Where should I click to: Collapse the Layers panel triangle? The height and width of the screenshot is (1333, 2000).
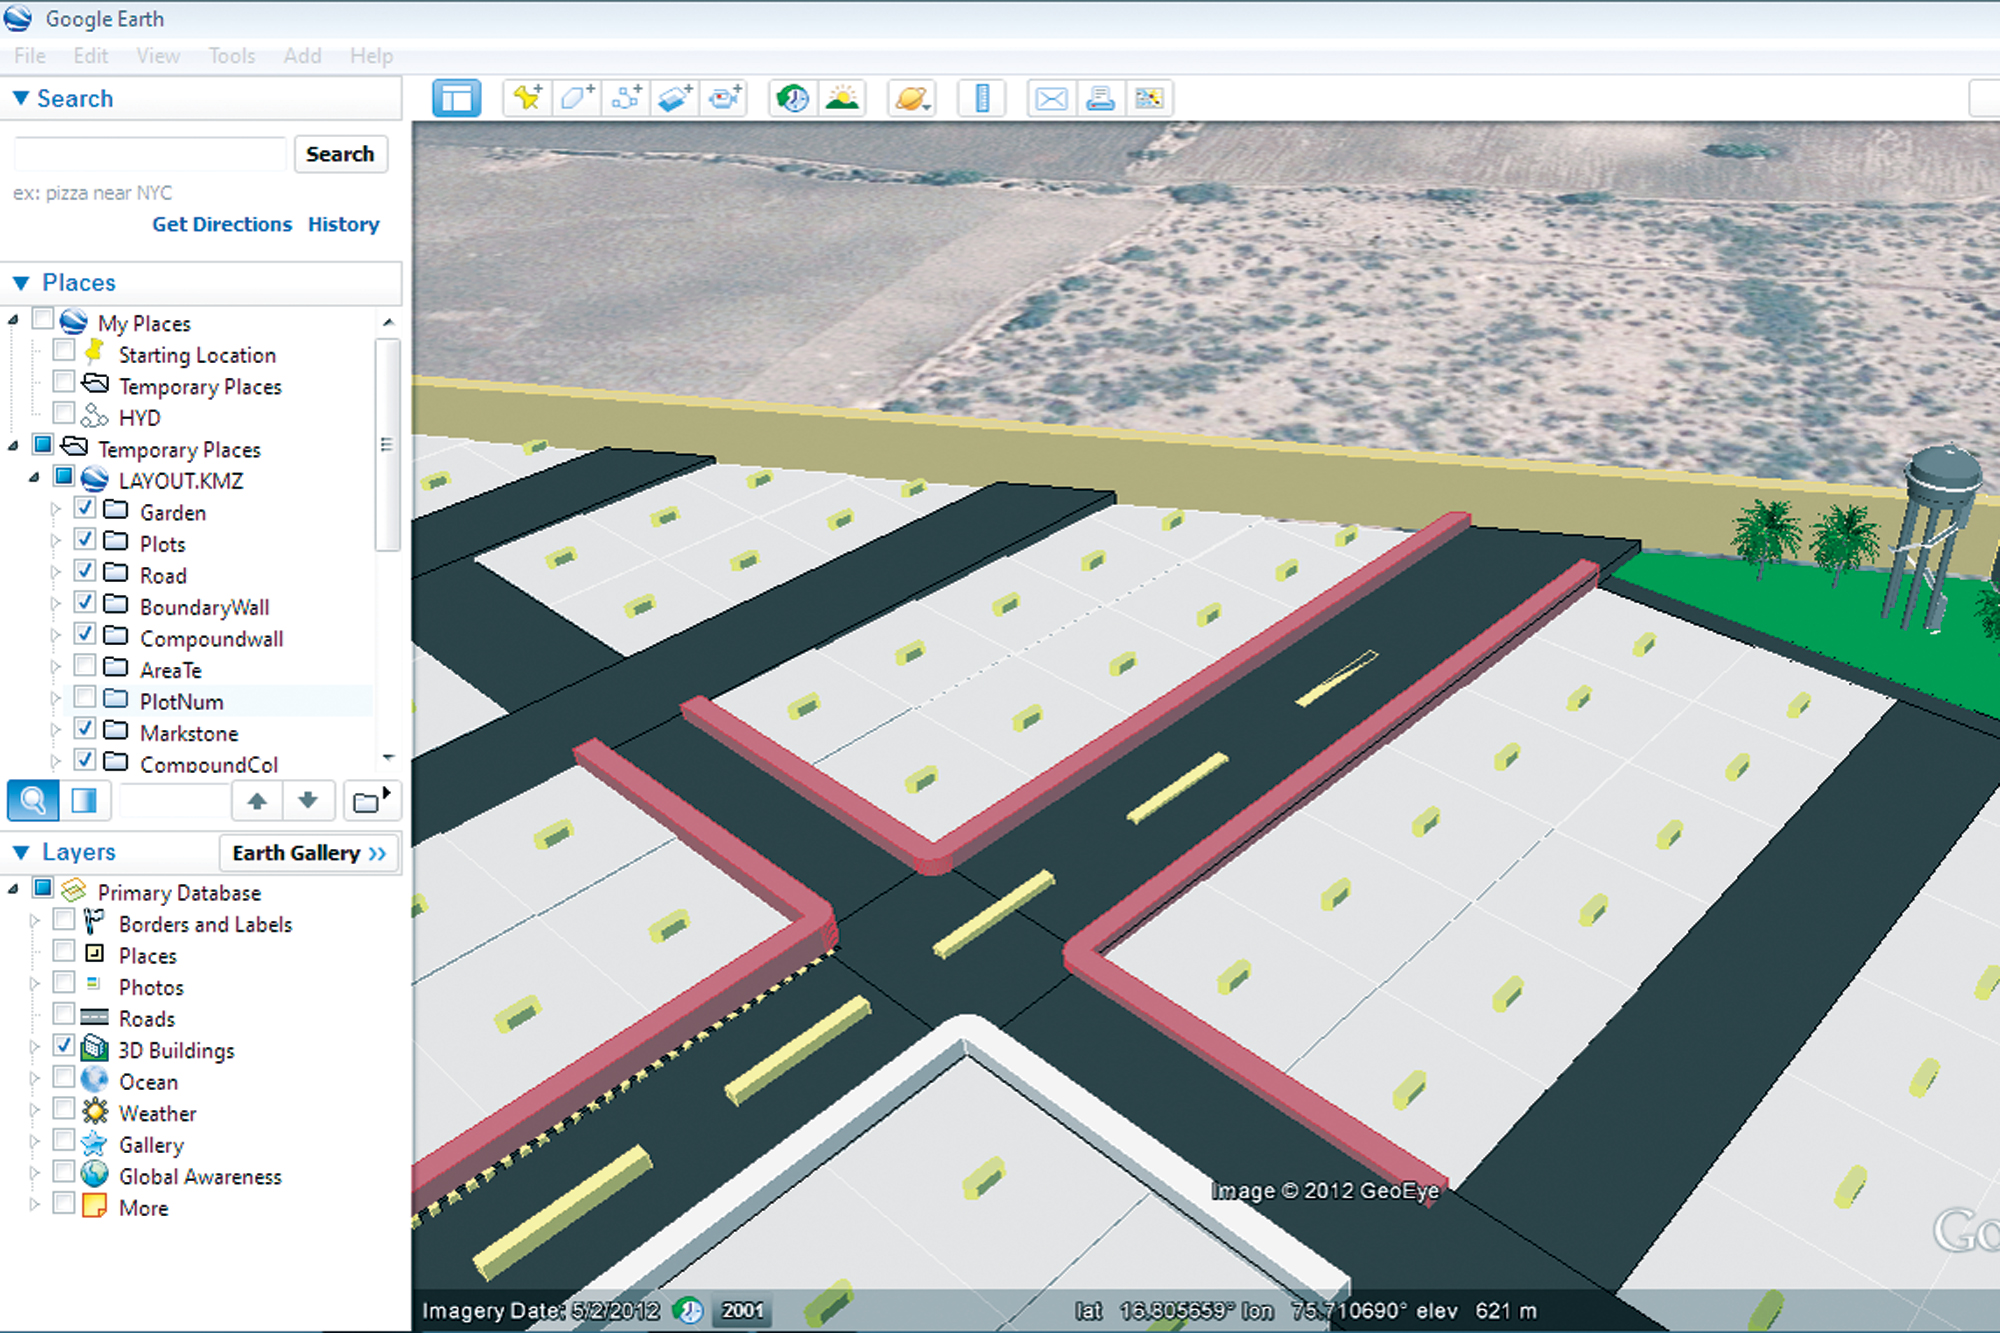[x=20, y=853]
